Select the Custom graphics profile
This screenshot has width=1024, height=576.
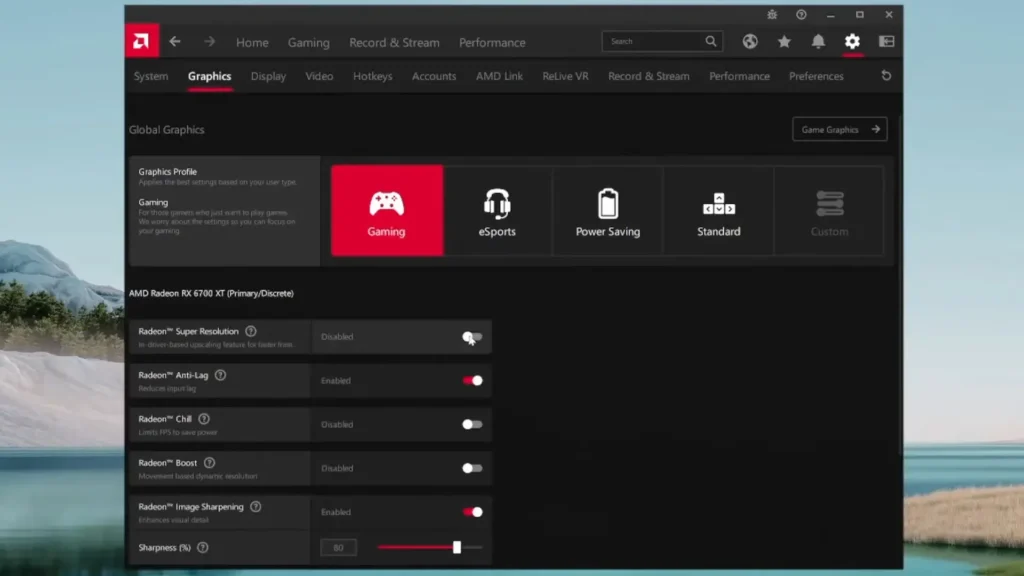pos(829,210)
